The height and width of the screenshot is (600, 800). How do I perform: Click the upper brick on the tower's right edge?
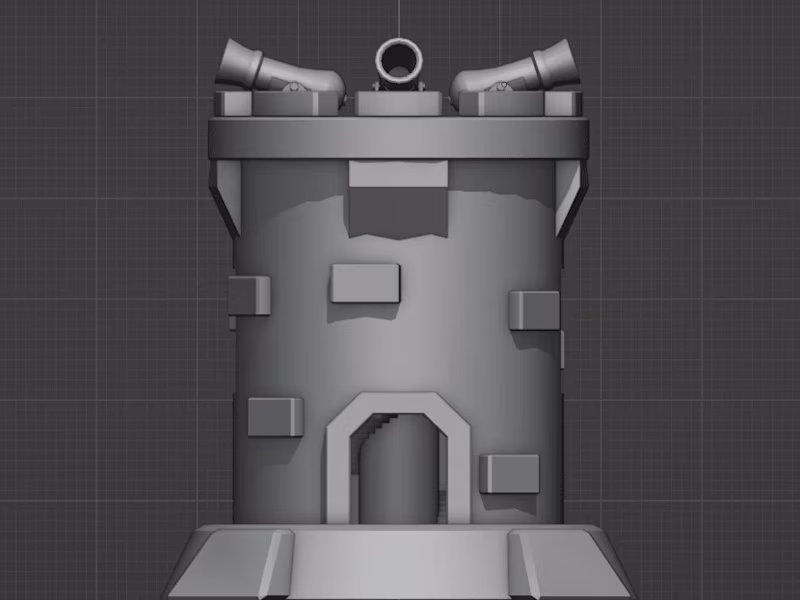(x=534, y=310)
